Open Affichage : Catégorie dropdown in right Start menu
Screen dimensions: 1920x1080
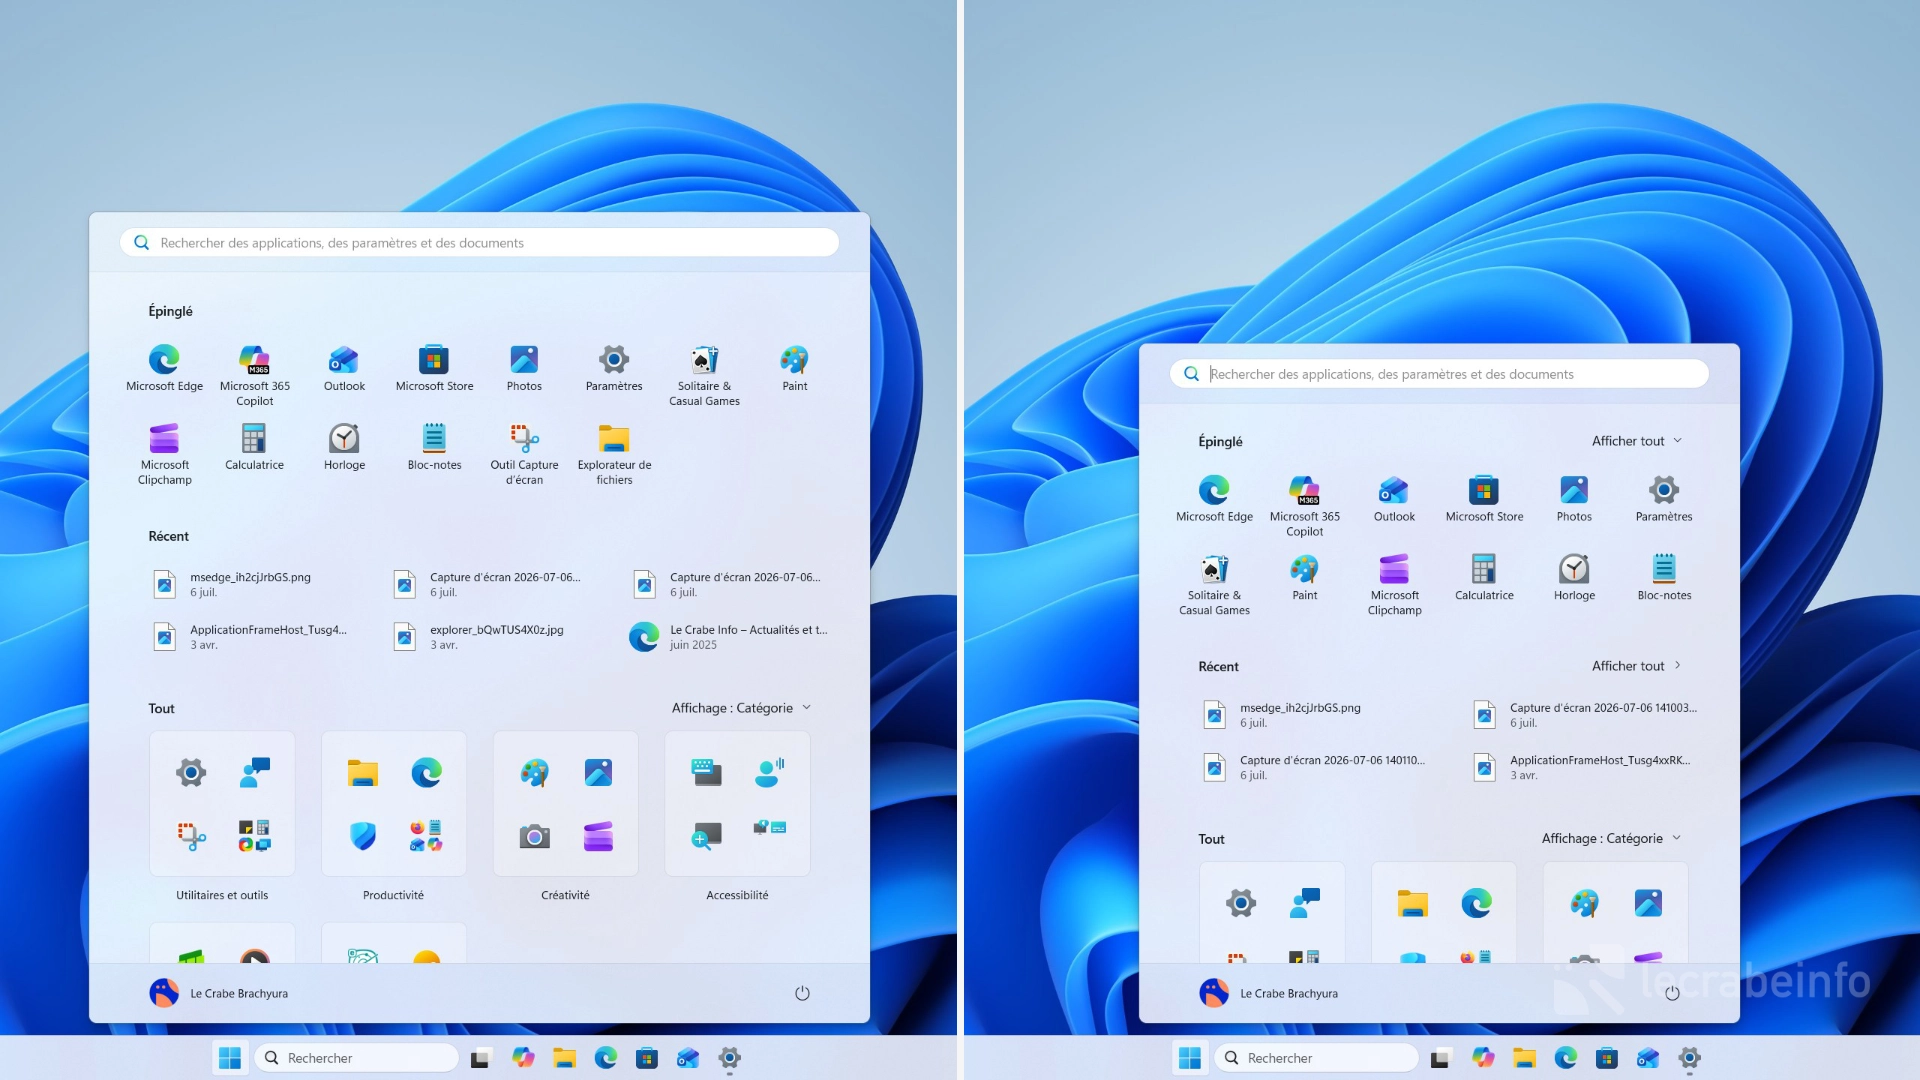1611,838
